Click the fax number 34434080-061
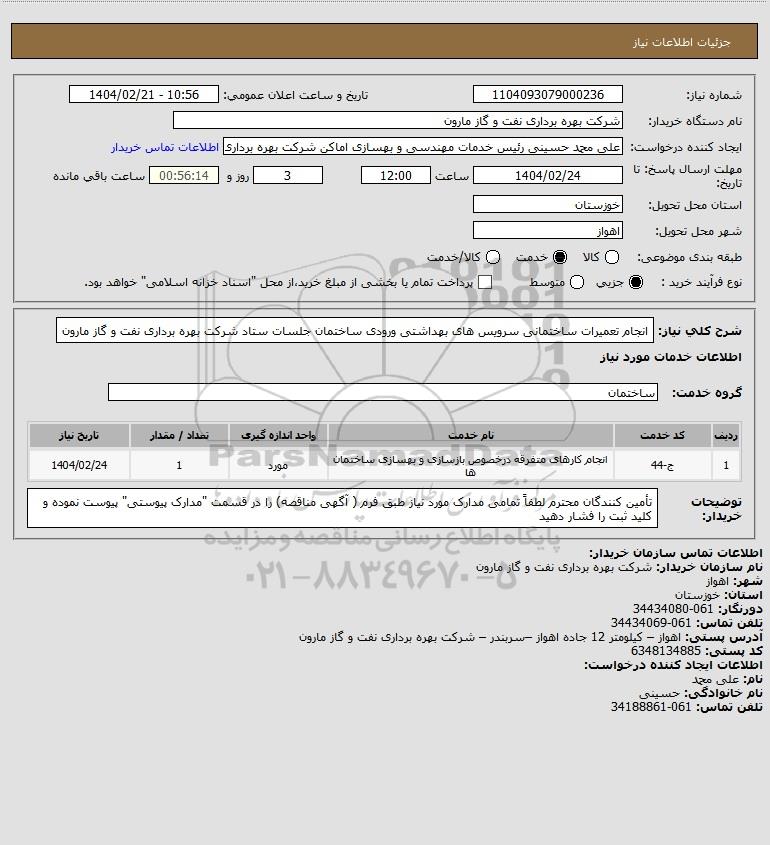770x845 pixels. (x=672, y=609)
